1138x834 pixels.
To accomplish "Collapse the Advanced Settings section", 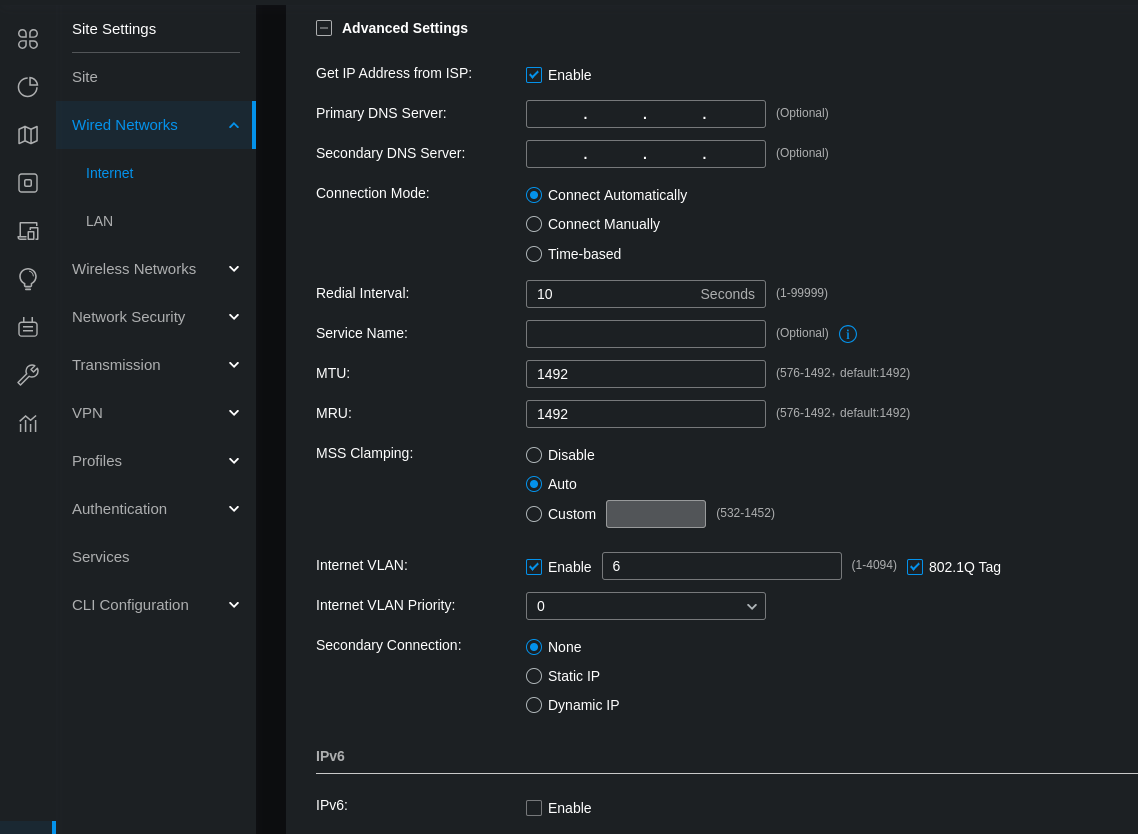I will pyautogui.click(x=324, y=28).
